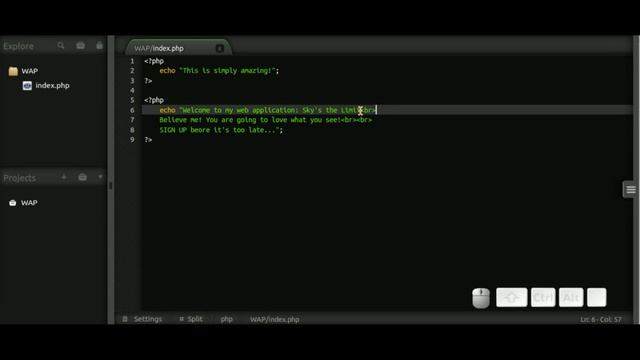The width and height of the screenshot is (640, 360).
Task: Click the WAP/index.php path in the bottom bar
Action: 275,319
